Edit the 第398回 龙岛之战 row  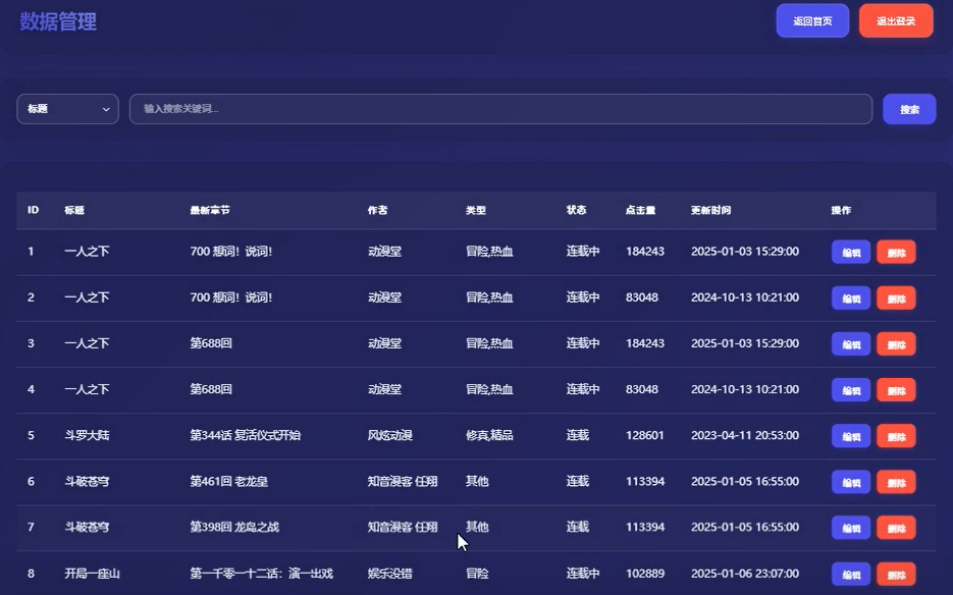[851, 528]
